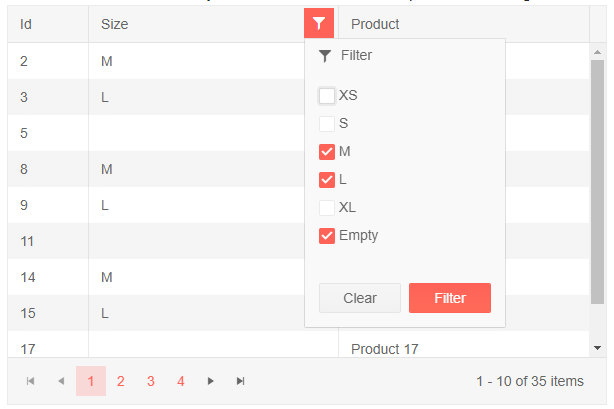Untick the Empty filter checkbox
The height and width of the screenshot is (409, 614).
[327, 236]
